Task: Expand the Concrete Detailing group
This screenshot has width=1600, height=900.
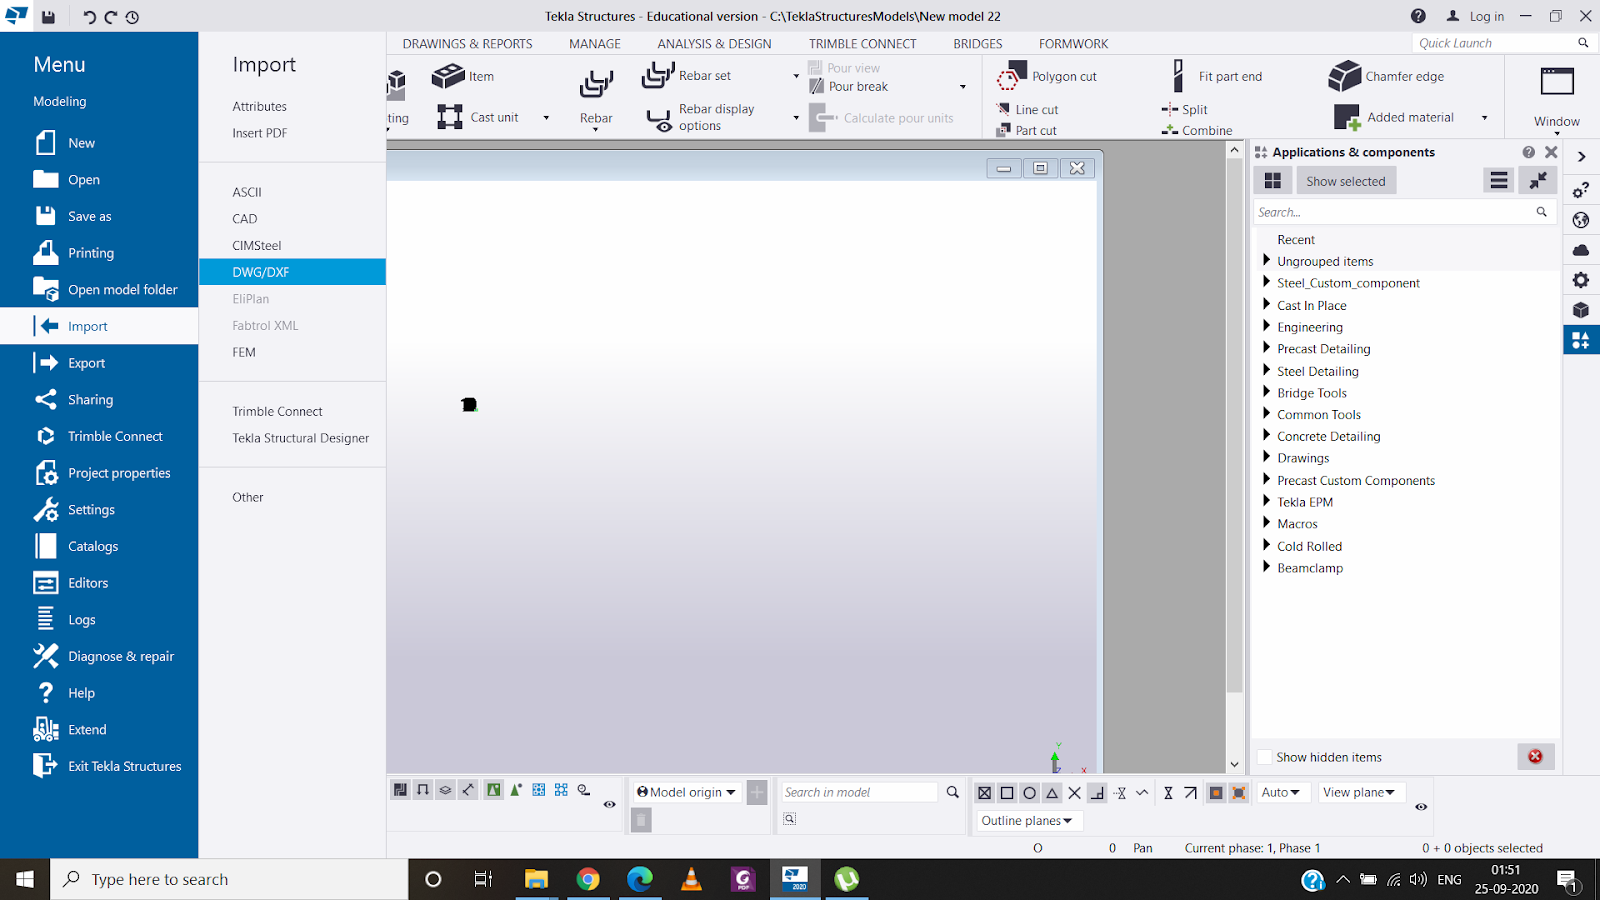Action: pyautogui.click(x=1267, y=435)
